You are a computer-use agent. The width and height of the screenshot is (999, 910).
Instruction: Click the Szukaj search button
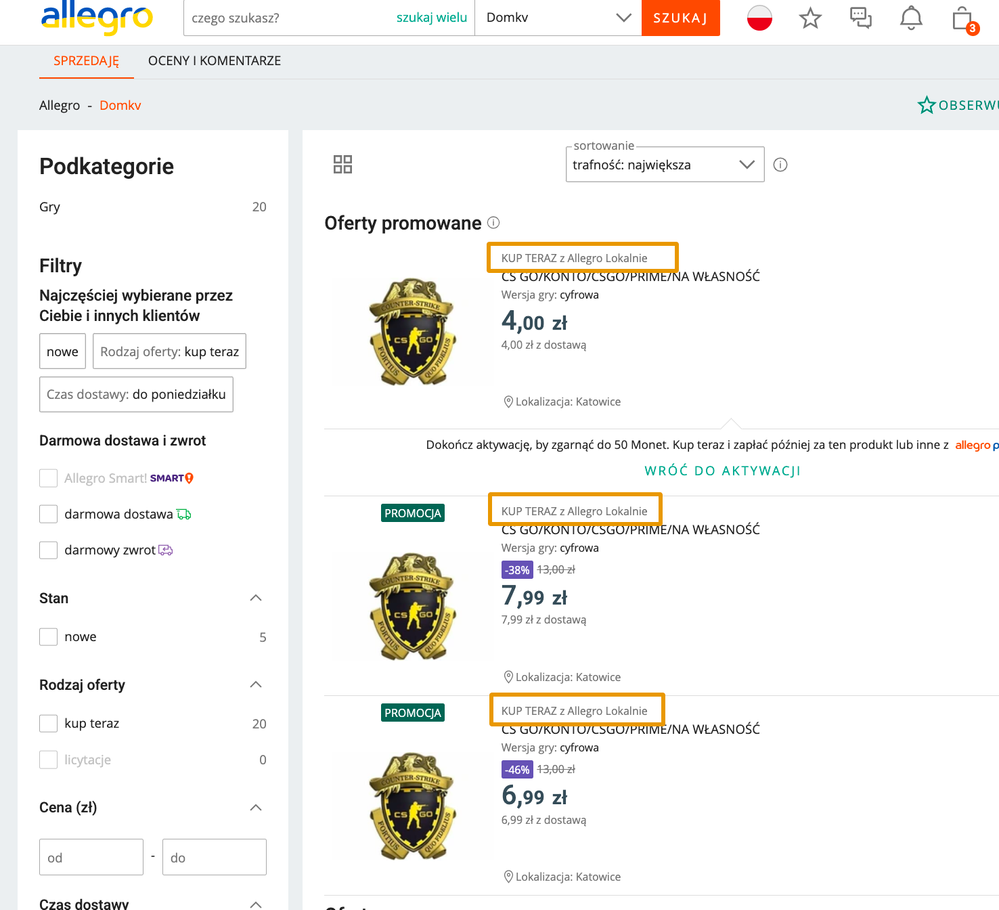click(x=680, y=18)
